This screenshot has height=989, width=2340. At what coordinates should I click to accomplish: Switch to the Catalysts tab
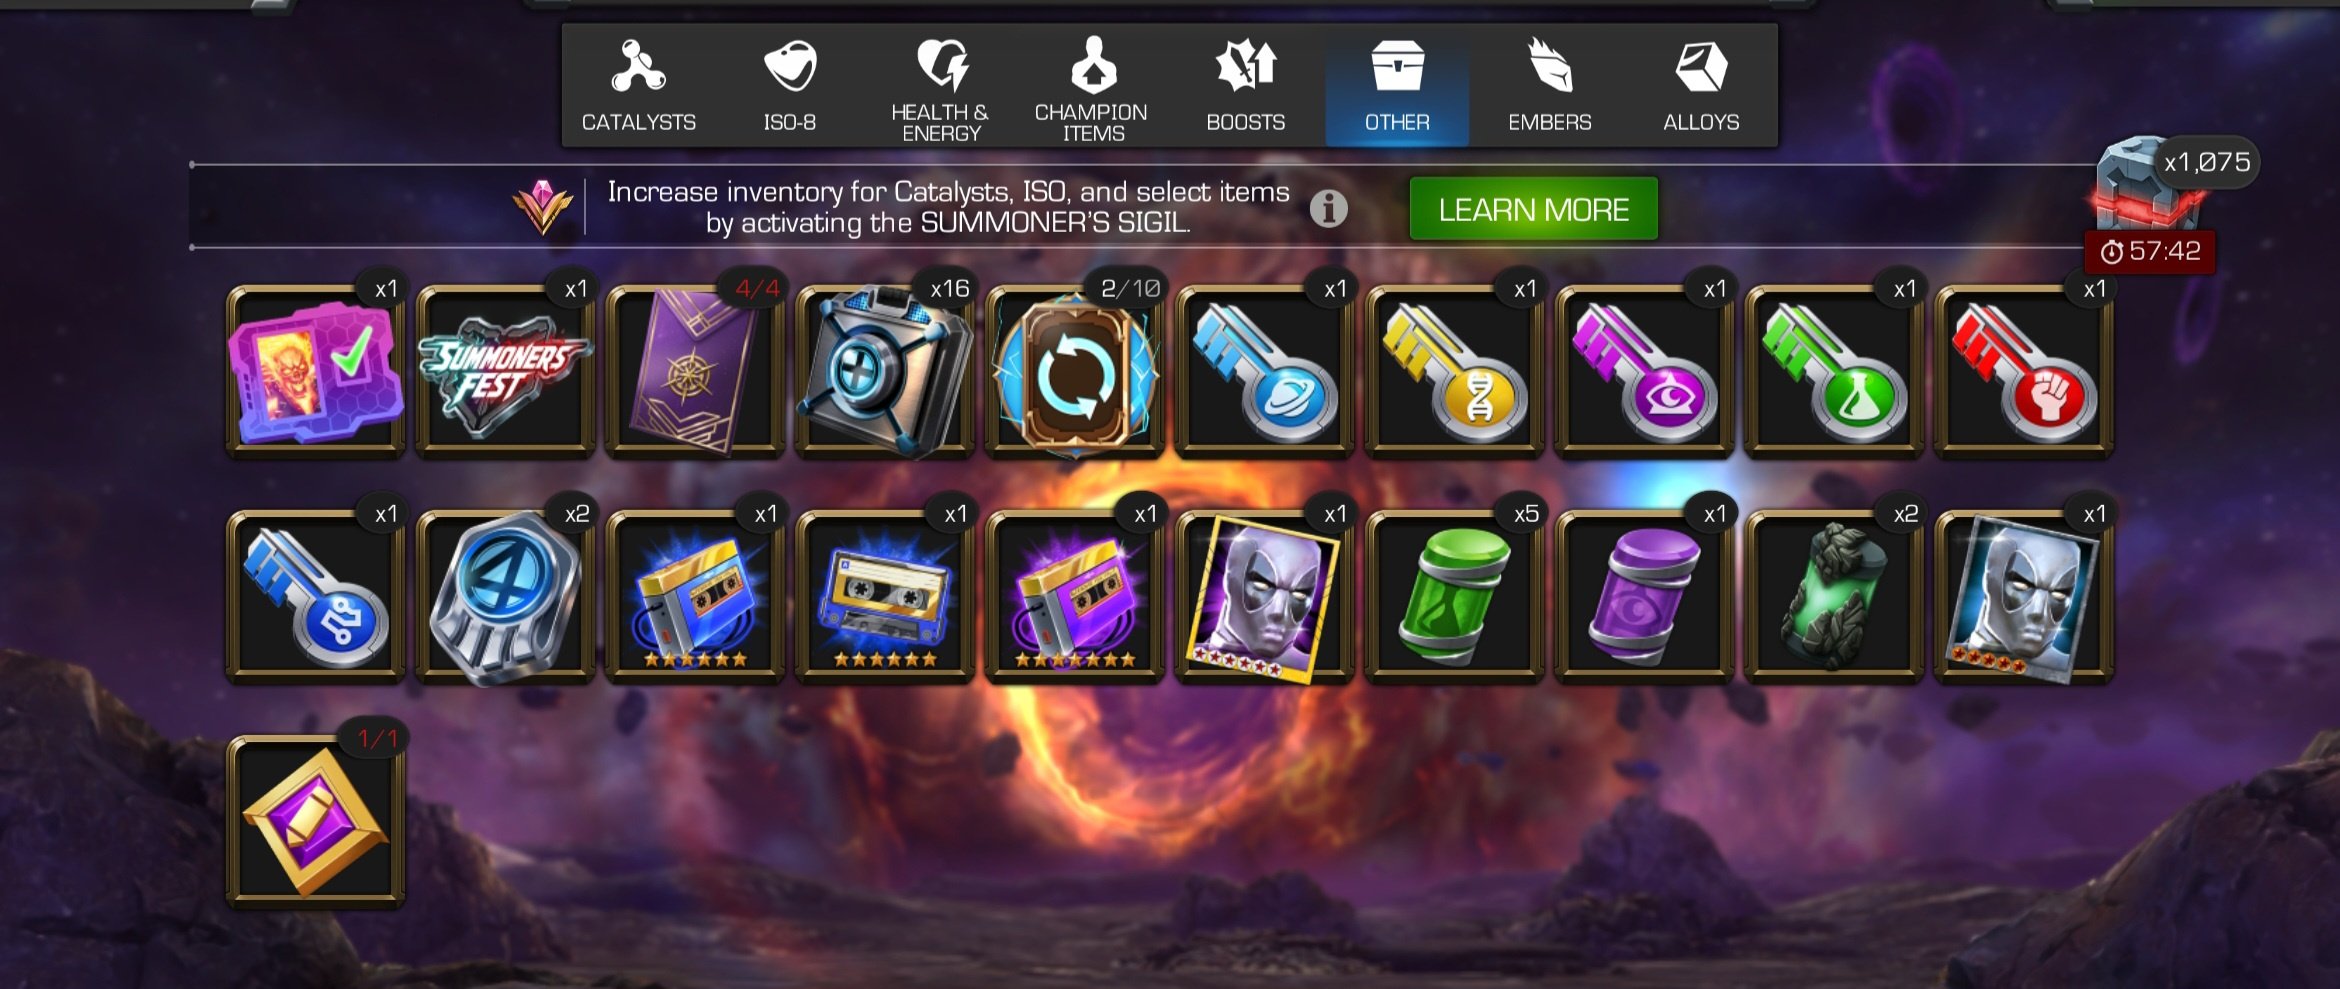click(x=639, y=86)
